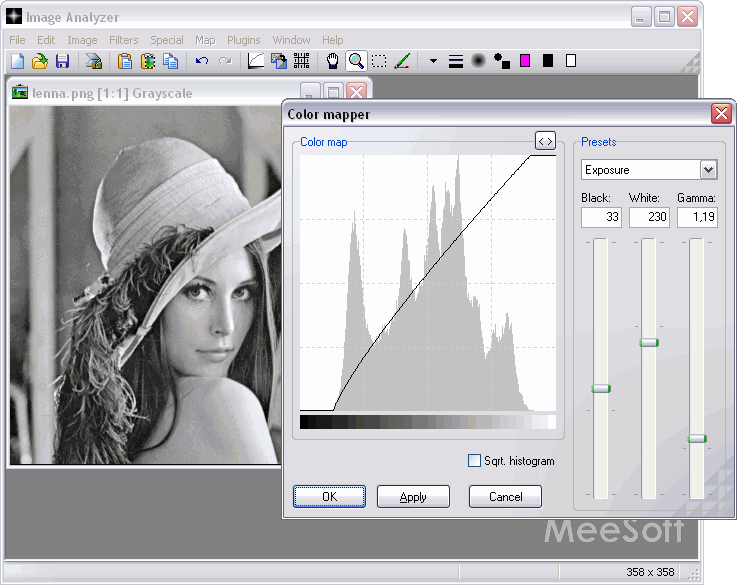Click the Black level slider handle
The height and width of the screenshot is (585, 737).
pos(601,389)
